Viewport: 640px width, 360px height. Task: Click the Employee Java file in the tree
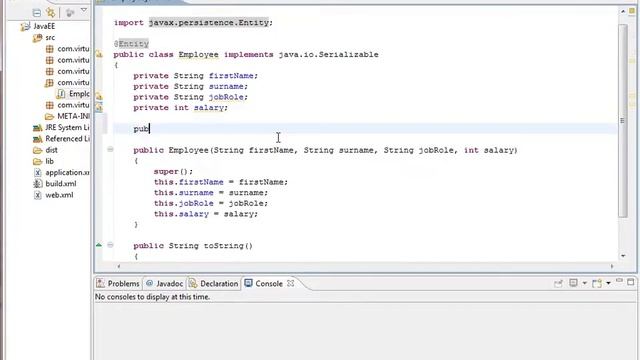tap(79, 94)
